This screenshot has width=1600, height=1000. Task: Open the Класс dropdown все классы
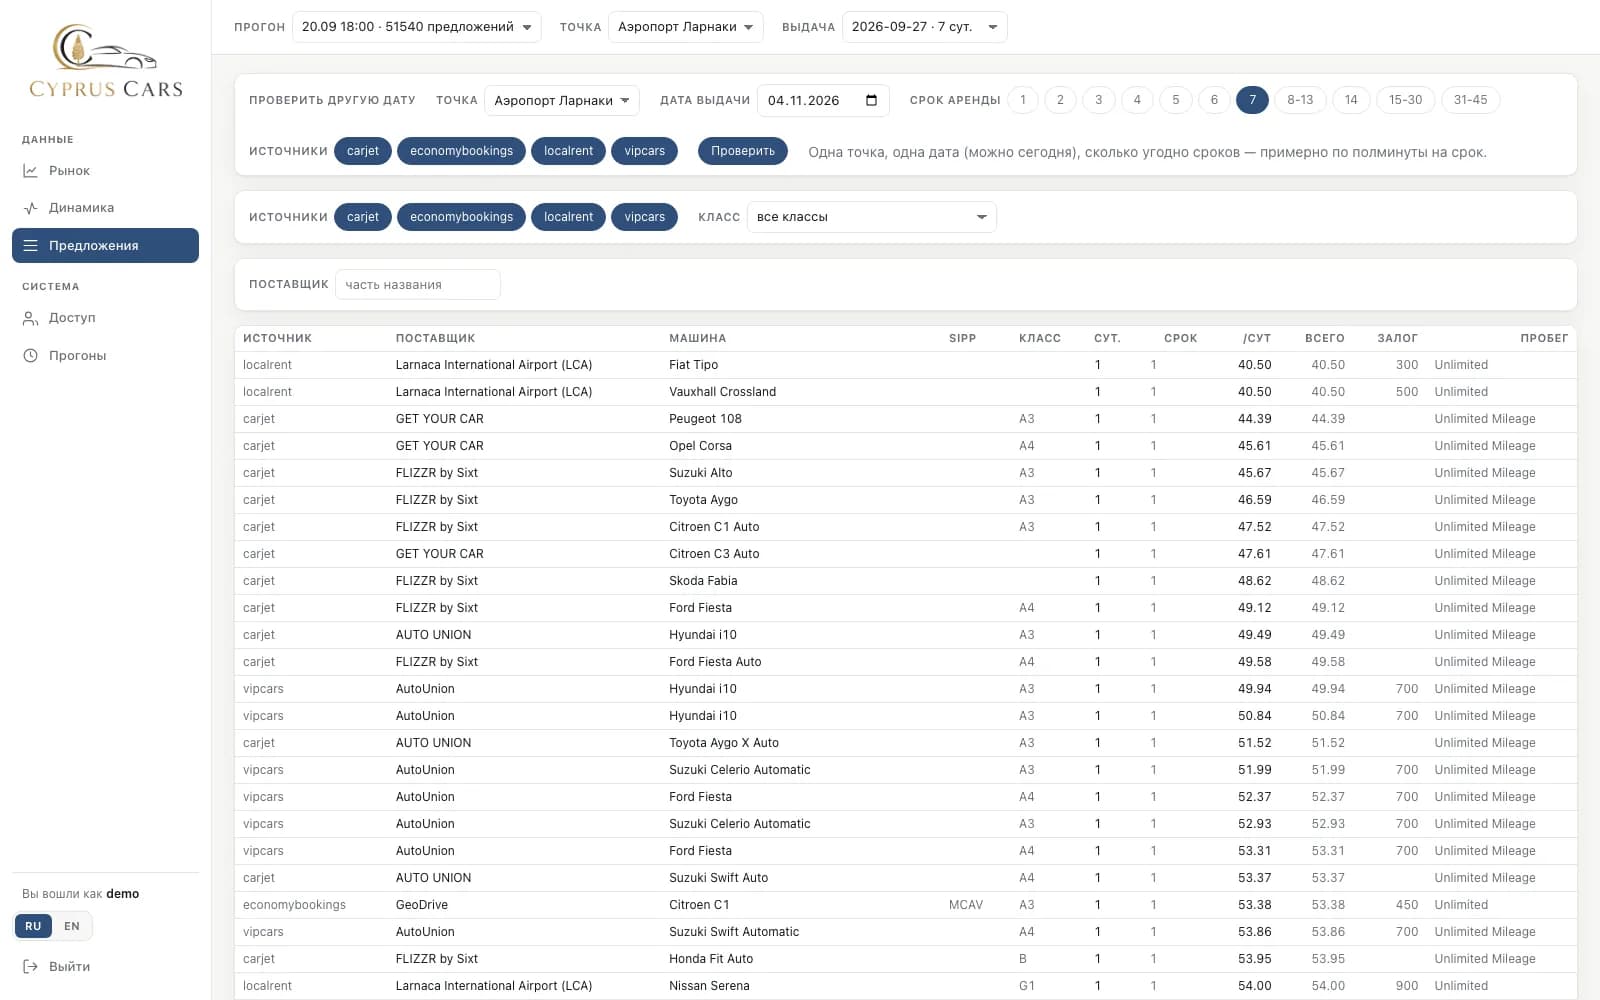point(871,217)
